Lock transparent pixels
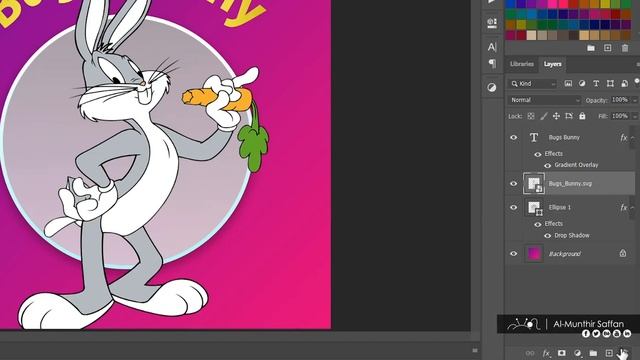The image size is (640, 360). (531, 116)
